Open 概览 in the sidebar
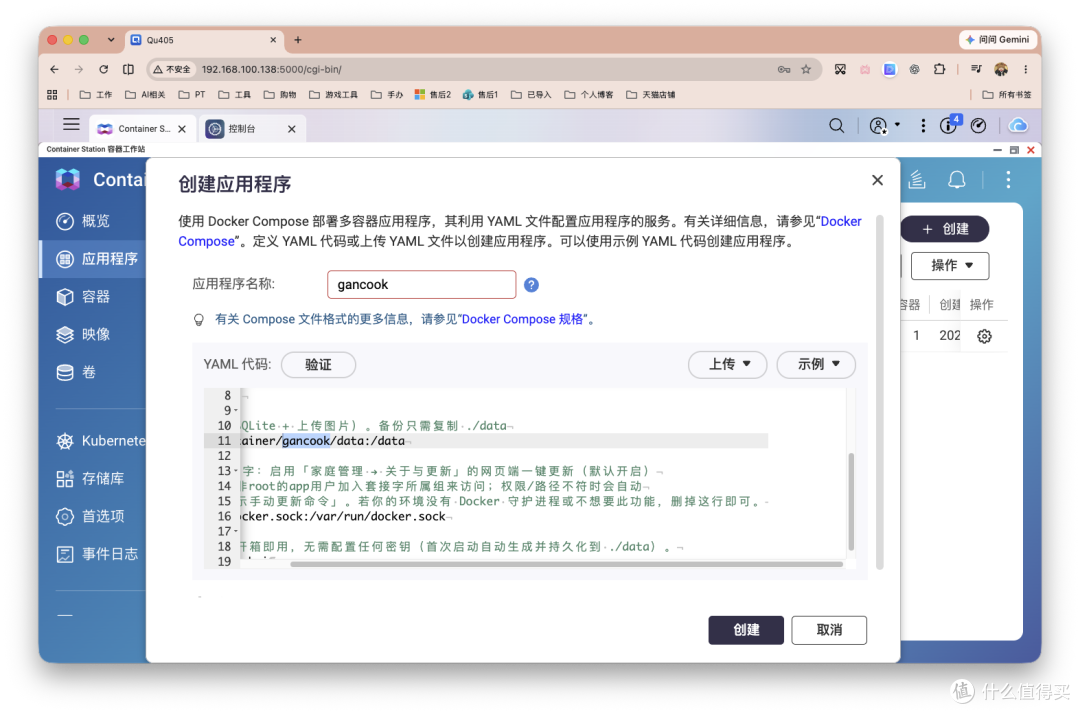Screen dimensions: 1080x714 coord(93,221)
